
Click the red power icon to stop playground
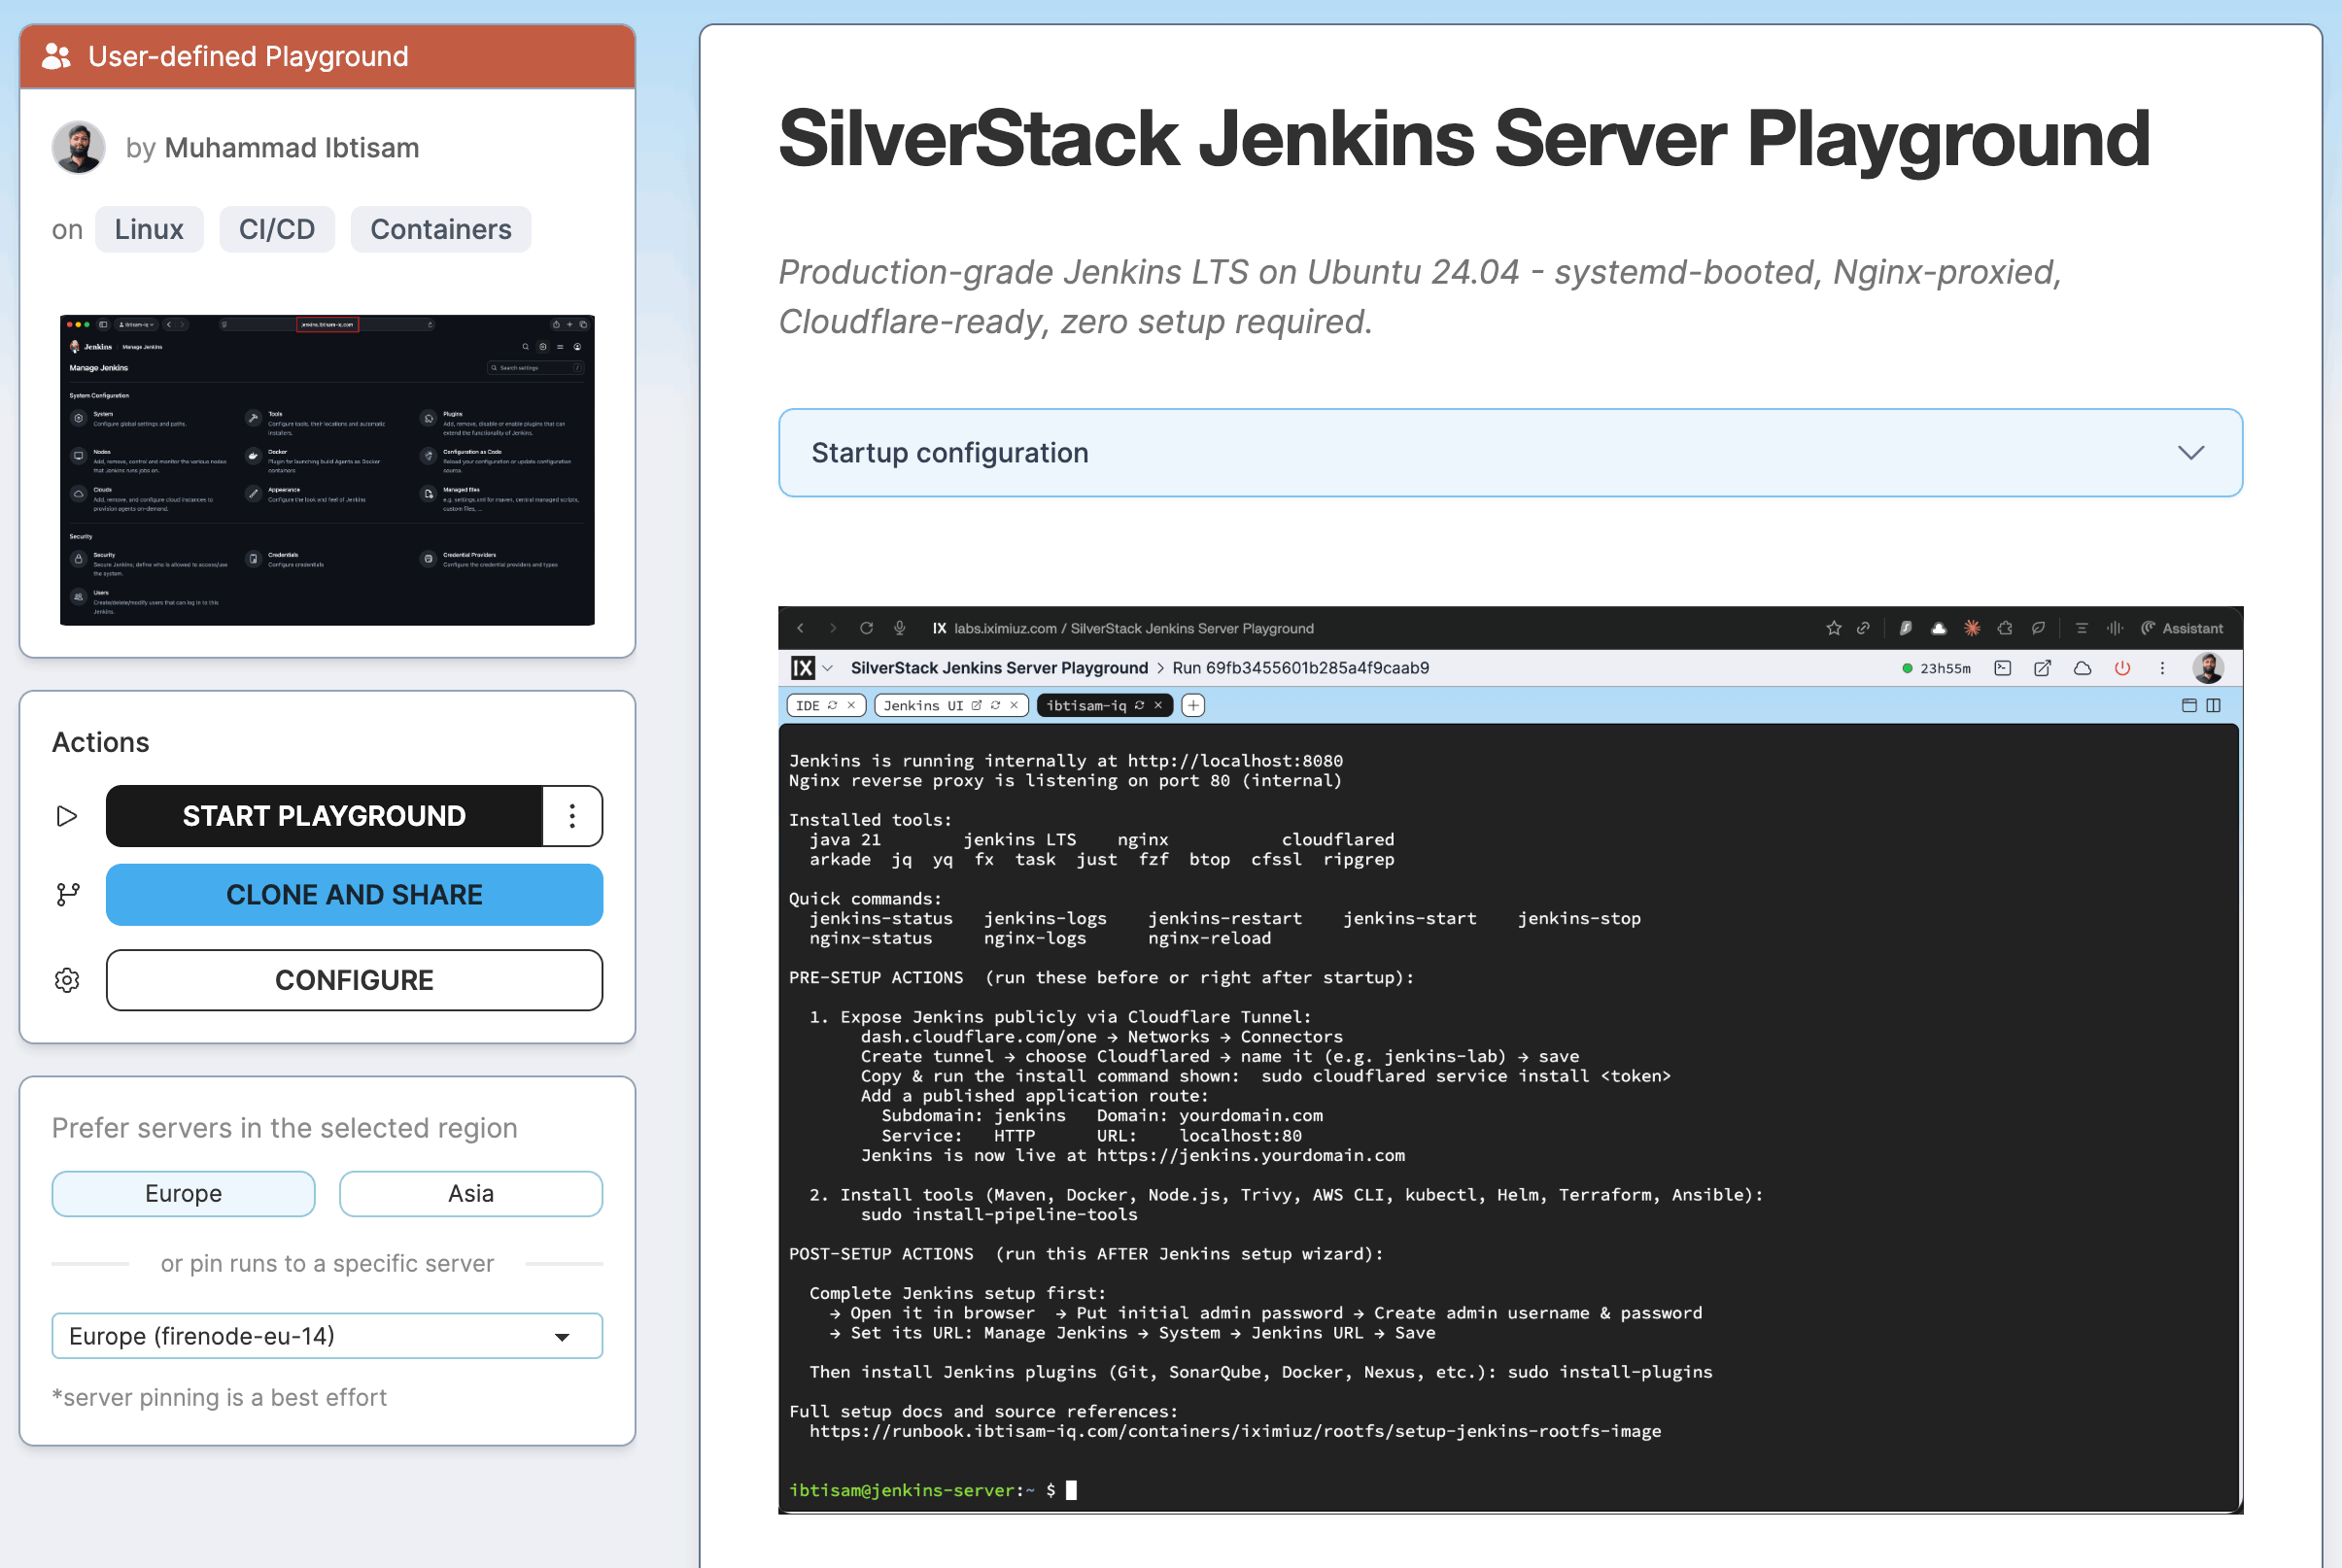(x=2122, y=668)
